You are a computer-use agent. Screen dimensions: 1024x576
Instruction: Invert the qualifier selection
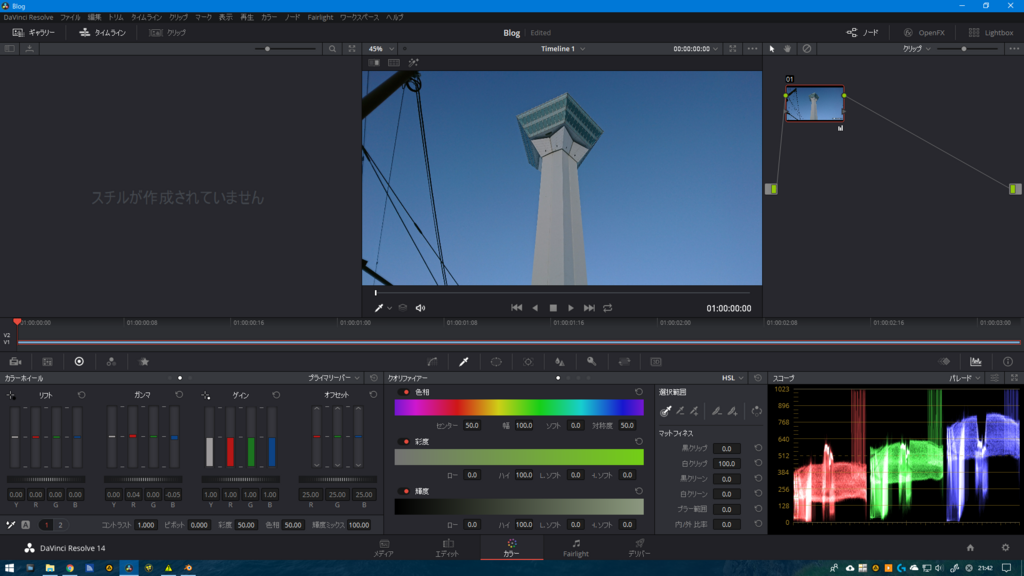click(x=756, y=411)
